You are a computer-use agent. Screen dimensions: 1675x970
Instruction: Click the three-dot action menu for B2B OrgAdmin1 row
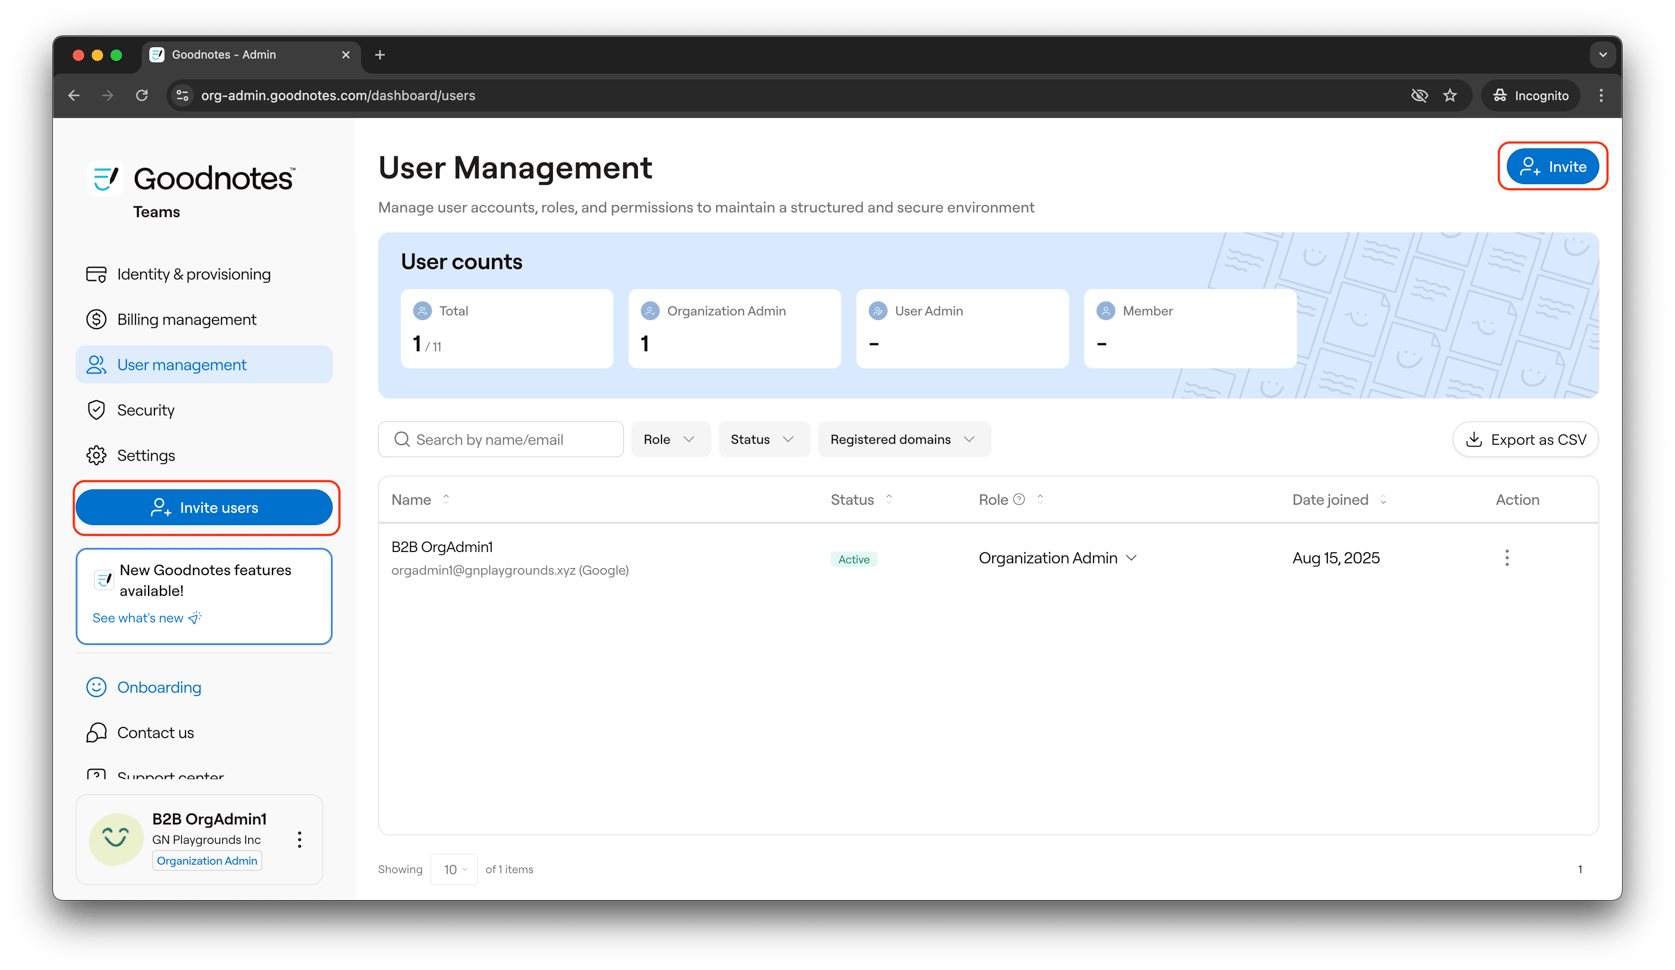coord(1507,558)
